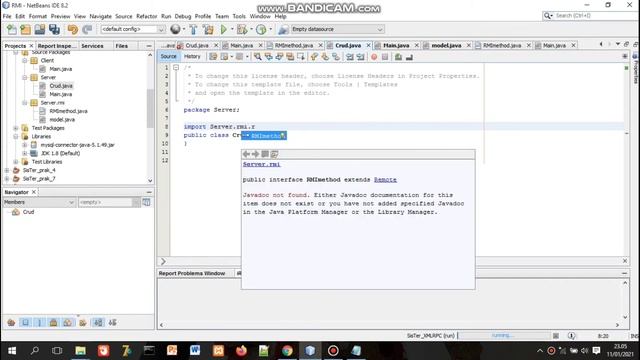Toggle Show Fields filter in Navigator
This screenshot has height=360, width=640.
coord(25,322)
